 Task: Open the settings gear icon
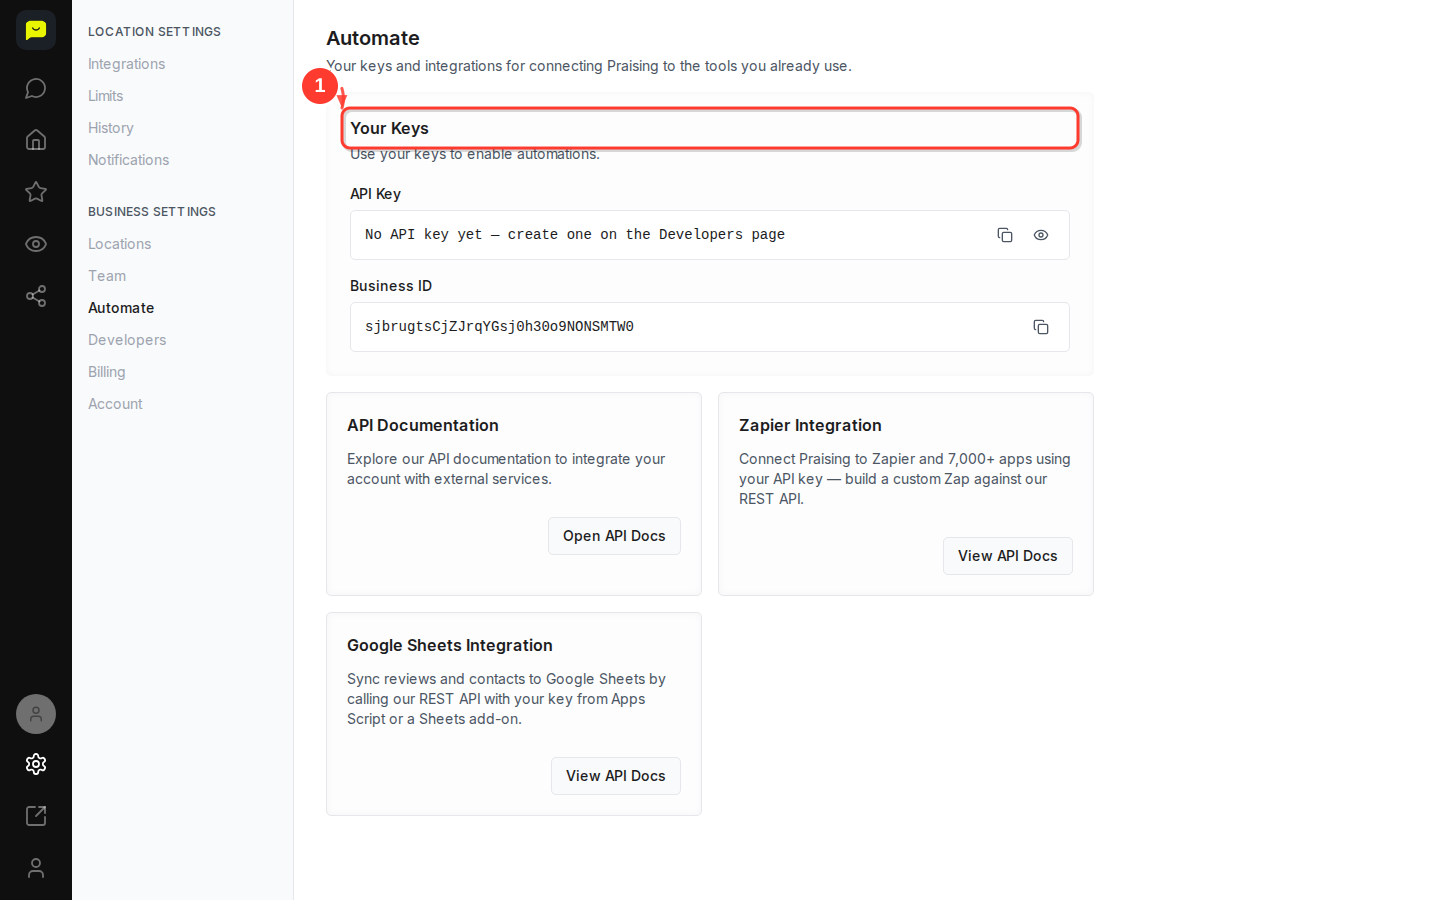point(36,764)
